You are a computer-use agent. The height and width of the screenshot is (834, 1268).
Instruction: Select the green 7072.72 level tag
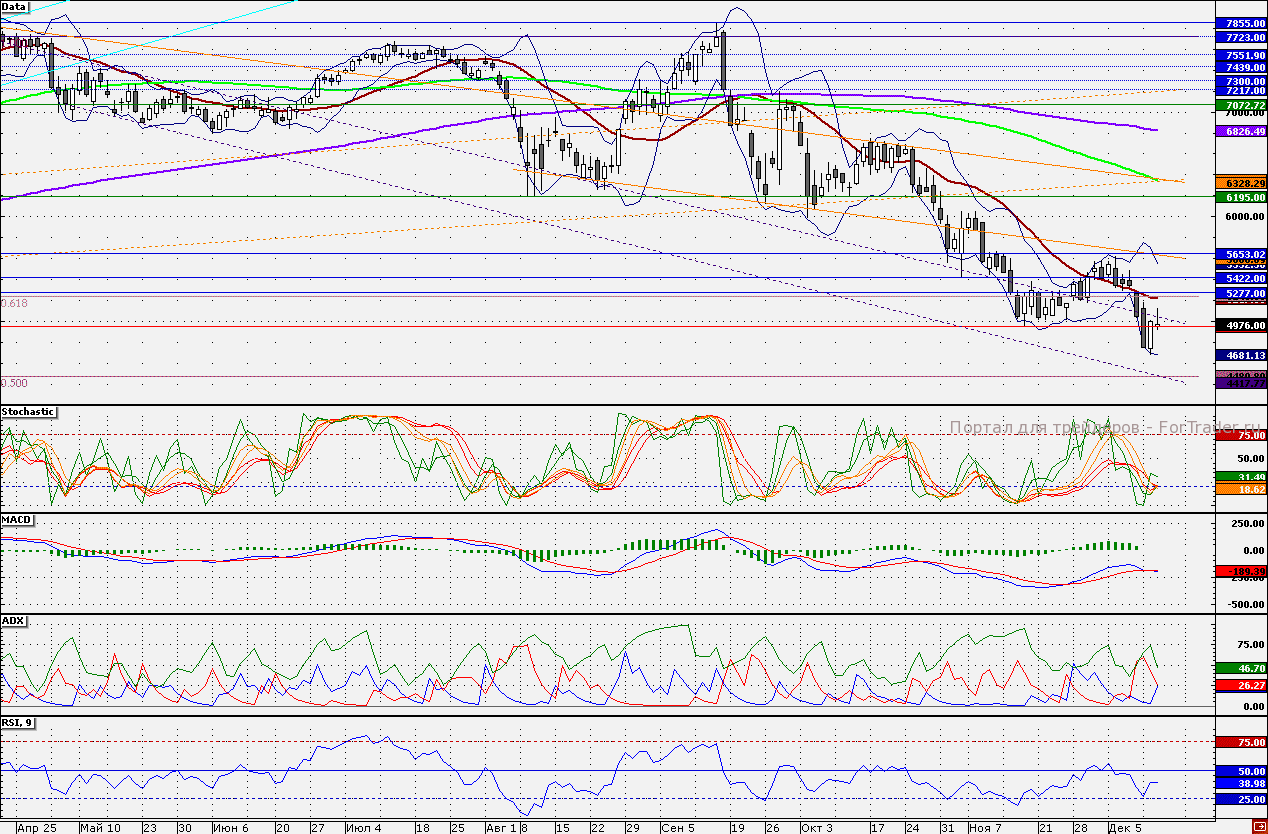pyautogui.click(x=1240, y=104)
